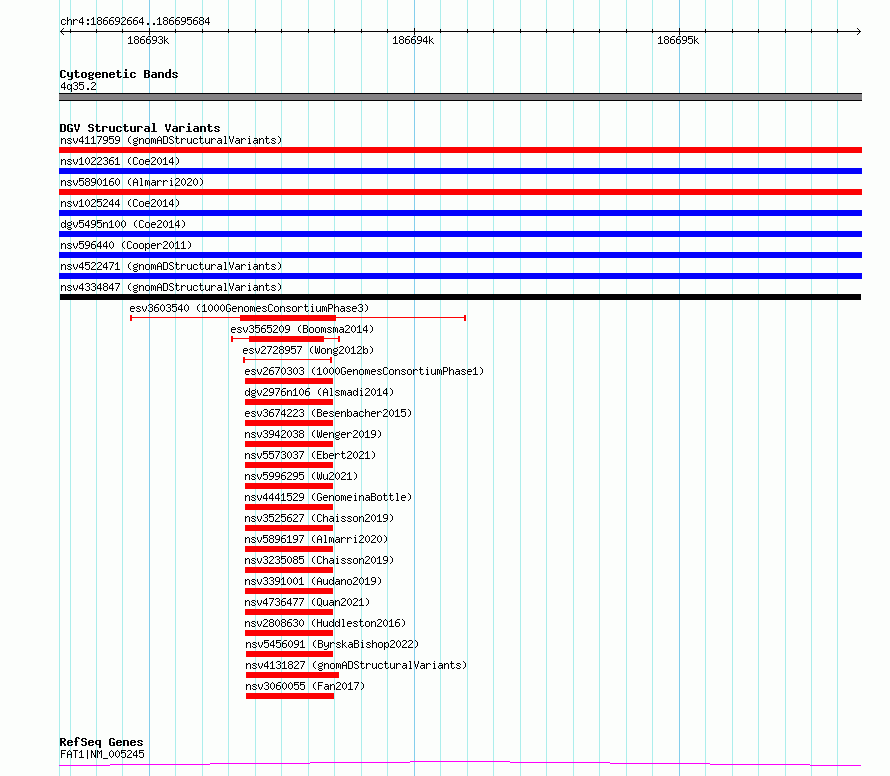The width and height of the screenshot is (890, 776).
Task: Click the red bar under dgv2976n106
Action: coord(289,402)
